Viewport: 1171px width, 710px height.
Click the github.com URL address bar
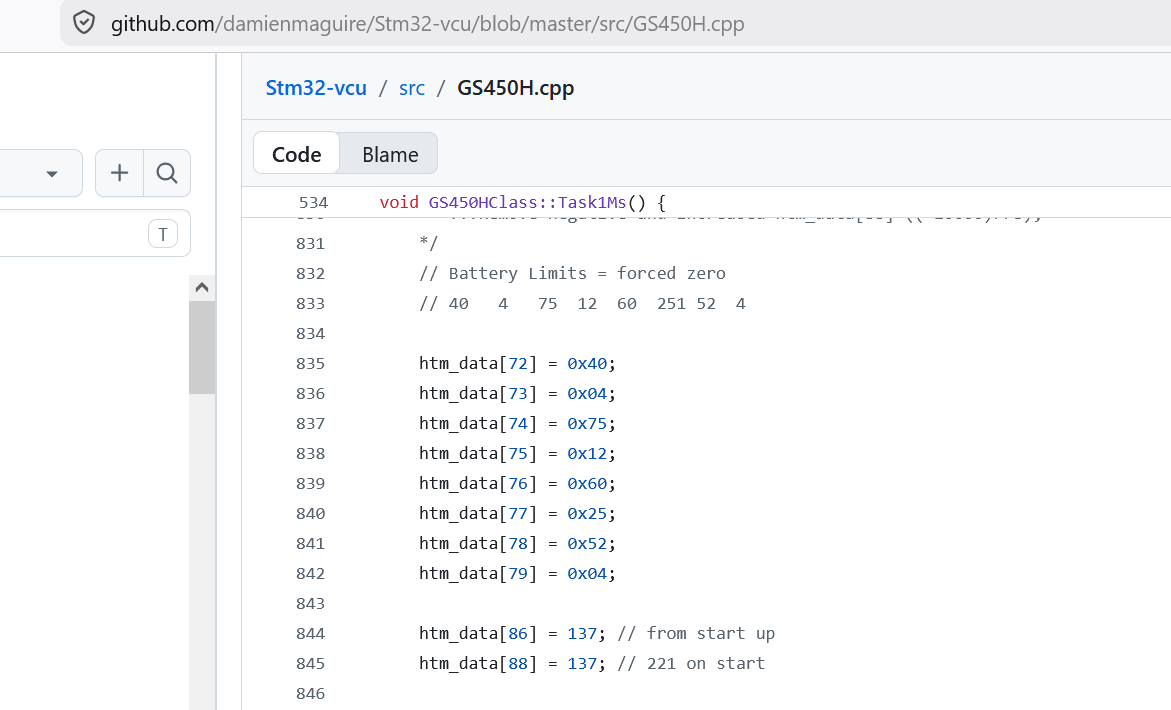point(427,23)
